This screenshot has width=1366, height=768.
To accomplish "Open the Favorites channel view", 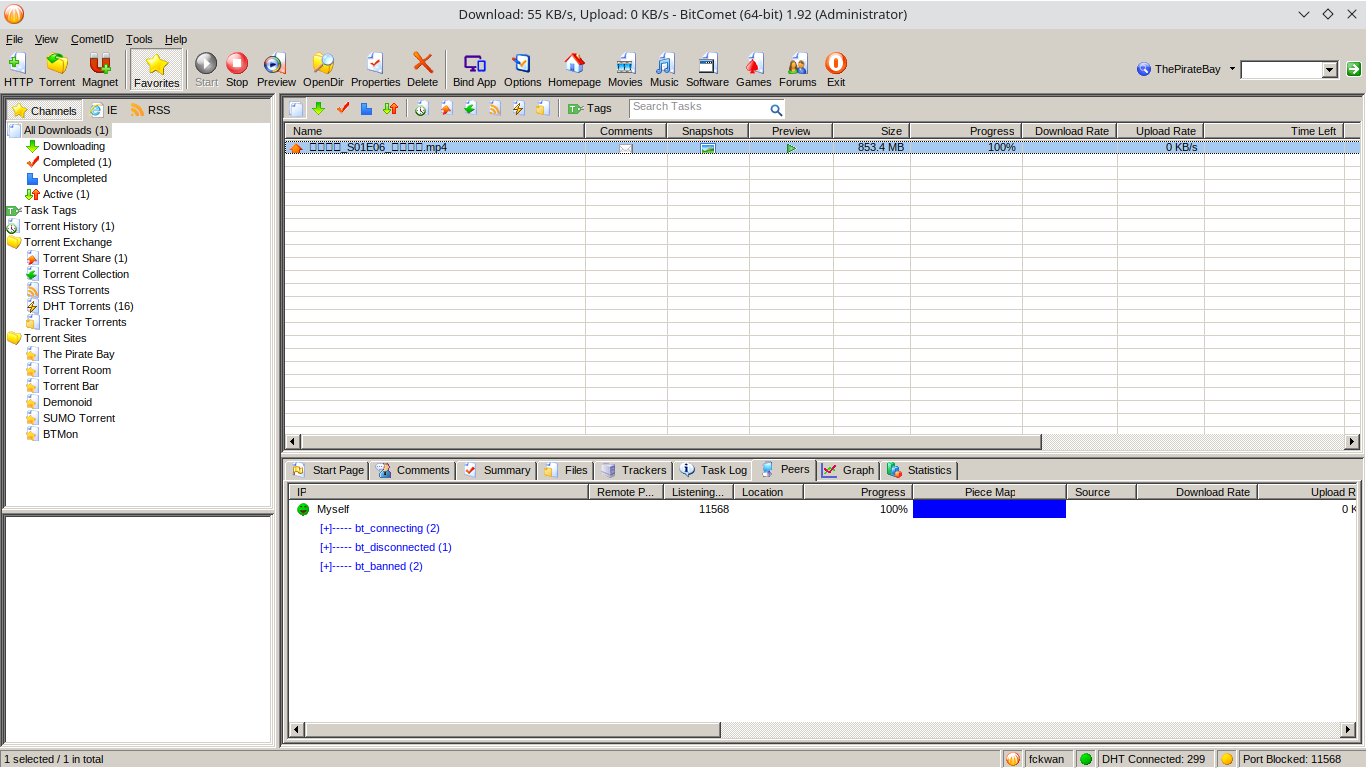I will point(156,69).
